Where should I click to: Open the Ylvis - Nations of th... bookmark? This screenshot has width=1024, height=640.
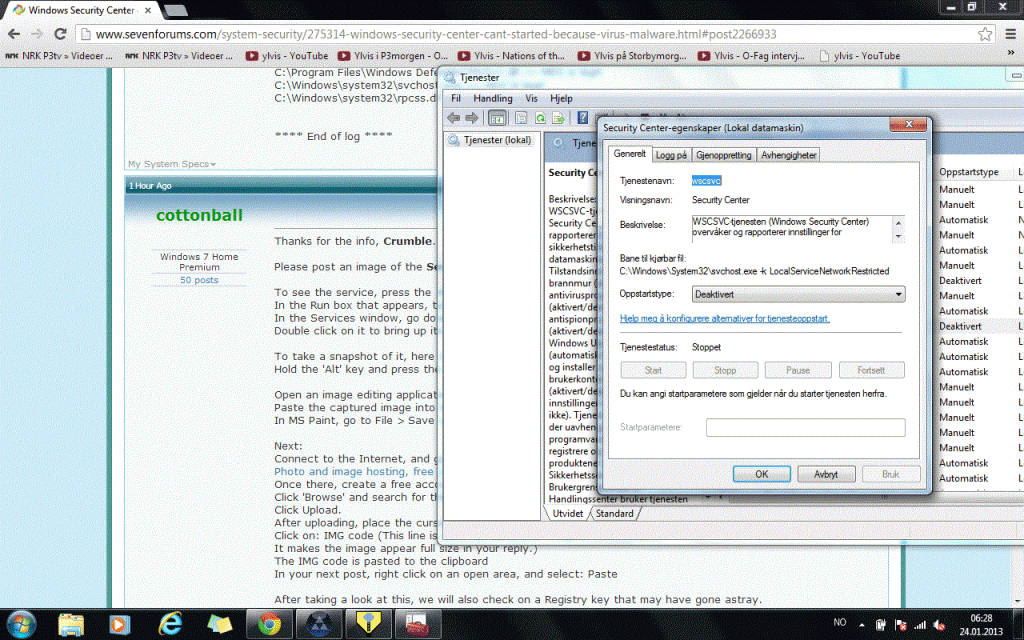click(x=511, y=56)
